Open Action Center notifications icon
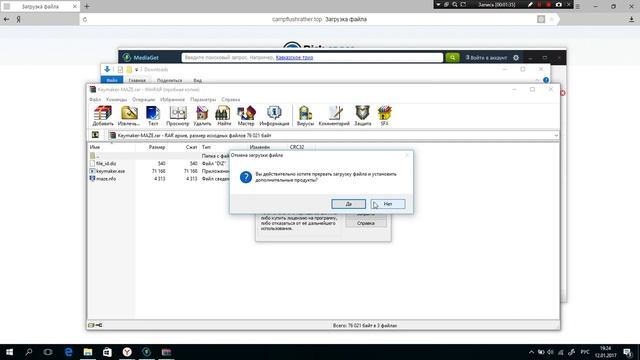Viewport: 640px width, 360px height. [628, 352]
